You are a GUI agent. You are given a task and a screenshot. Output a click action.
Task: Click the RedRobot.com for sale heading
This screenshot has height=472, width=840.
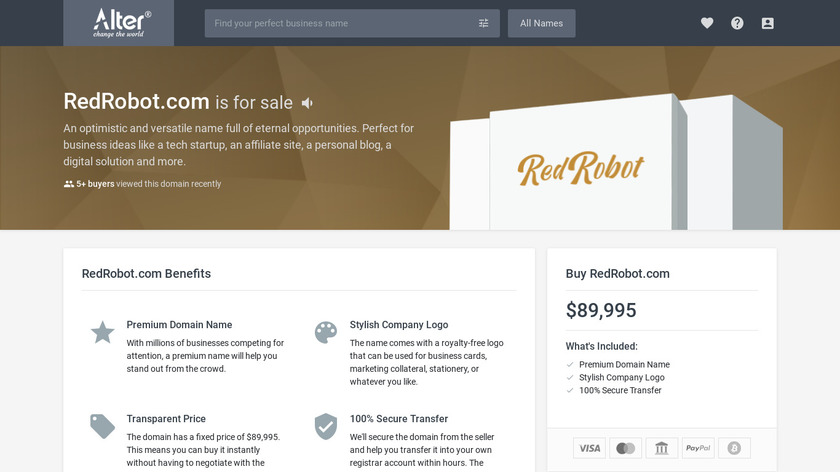178,102
